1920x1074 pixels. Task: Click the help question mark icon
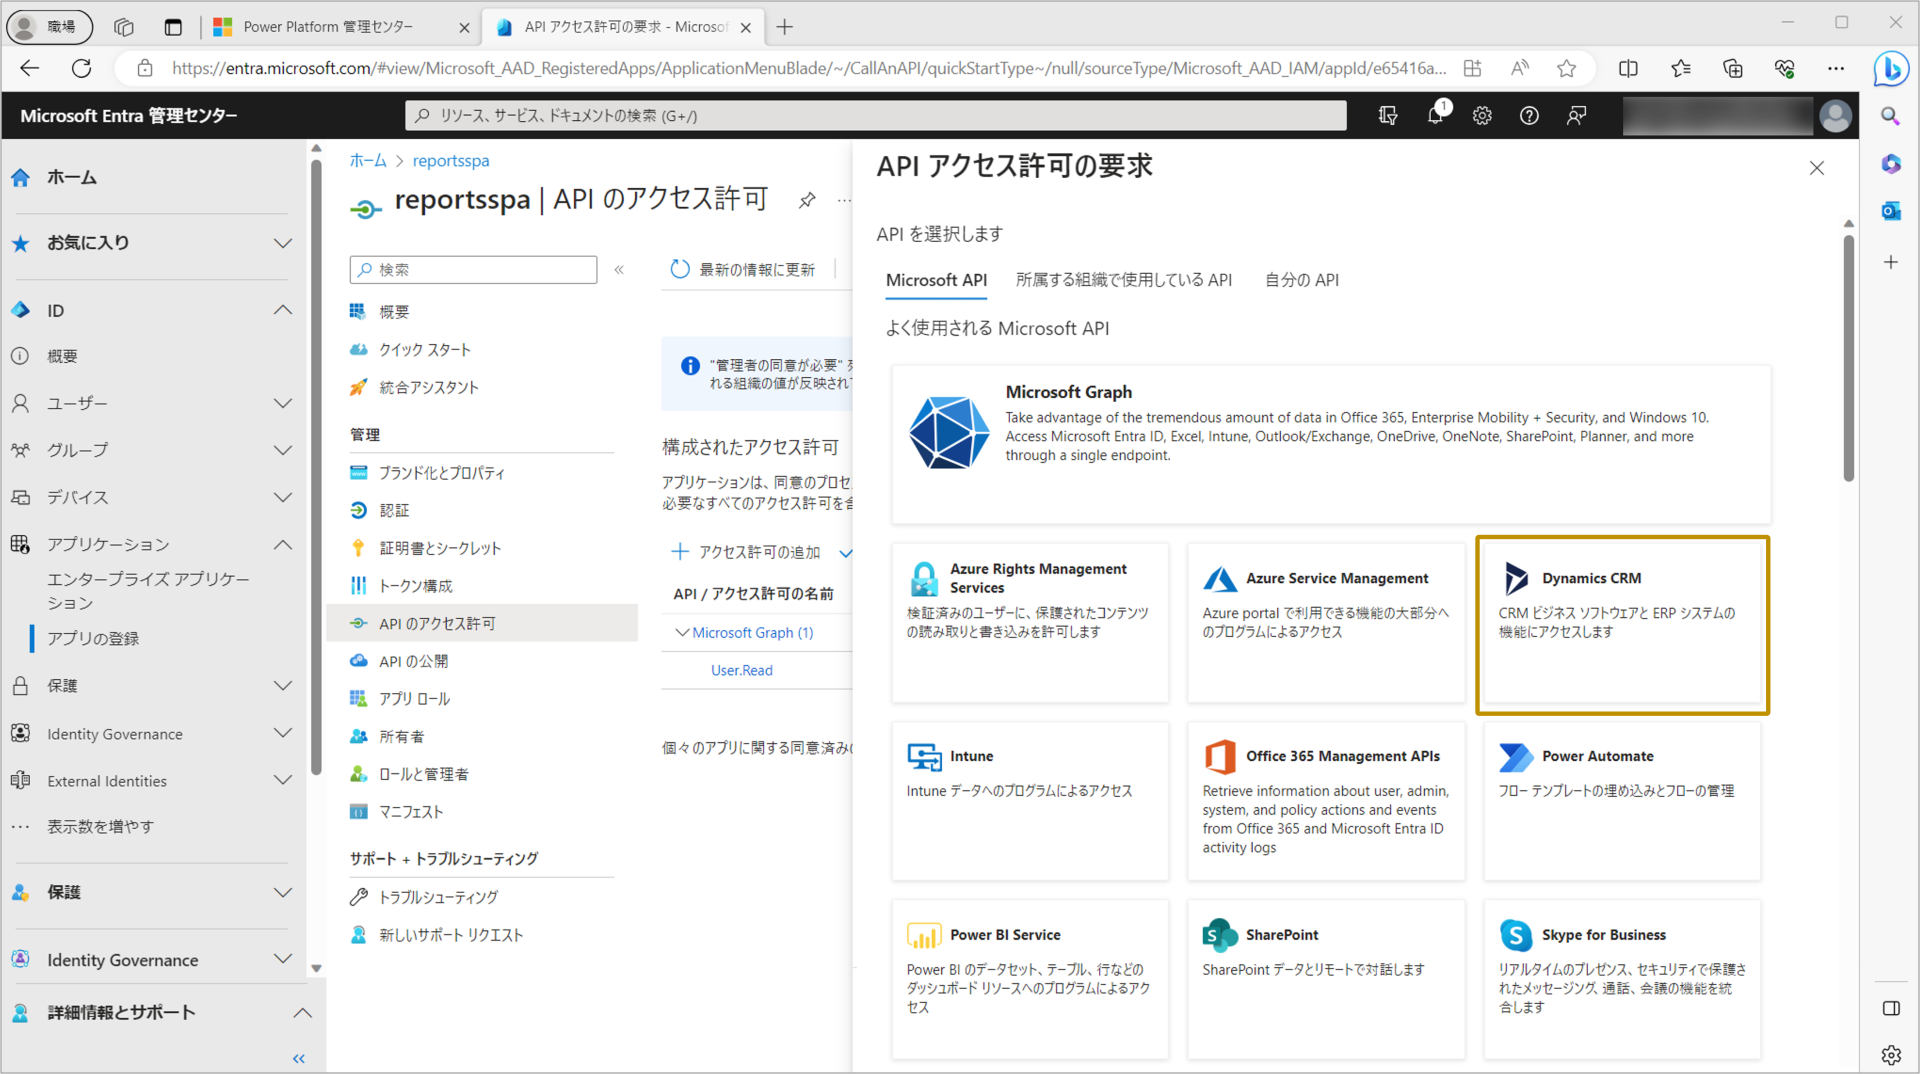pyautogui.click(x=1529, y=115)
